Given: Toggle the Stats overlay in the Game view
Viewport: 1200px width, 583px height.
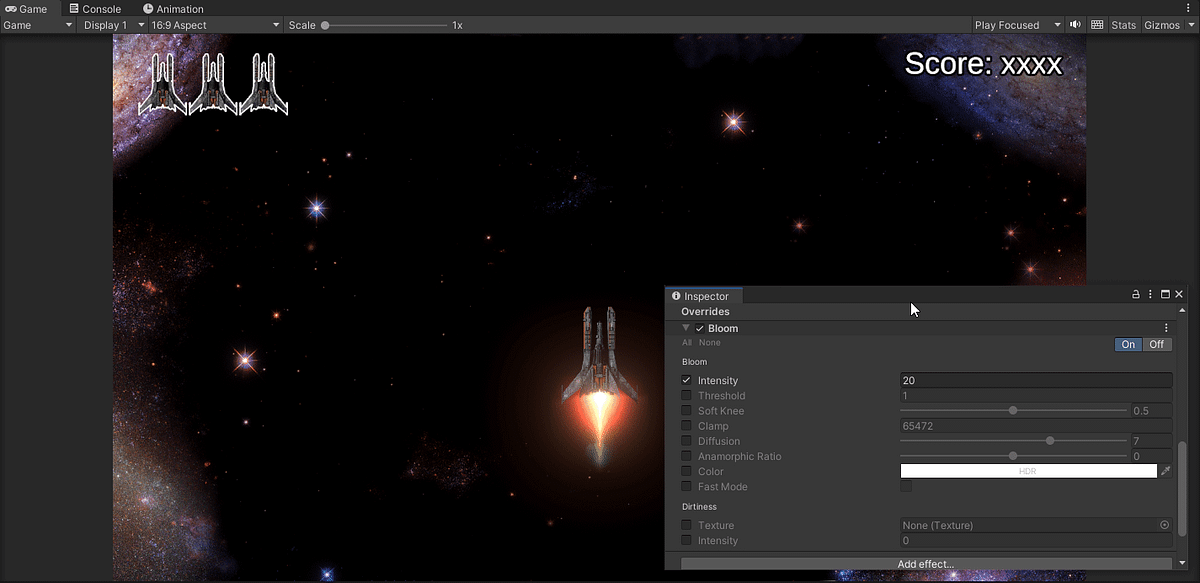Looking at the screenshot, I should pos(1123,25).
